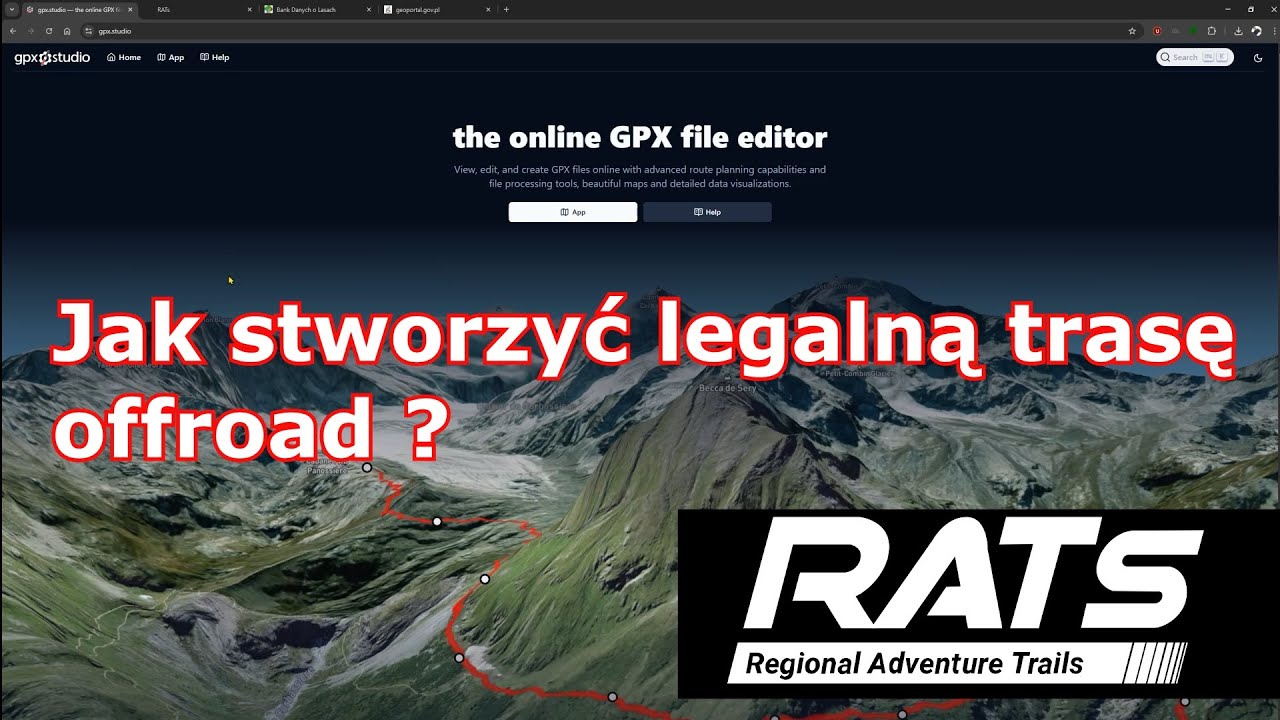The height and width of the screenshot is (720, 1280).
Task: Open the App link in the navbar
Action: pos(170,57)
